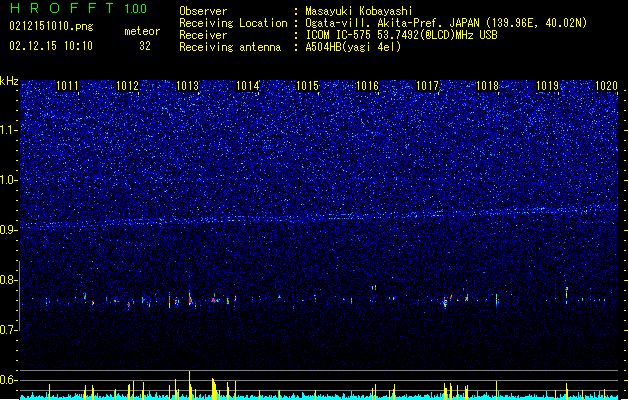Click the Receiving antenna label
This screenshot has height=400, width=629.
230,47
